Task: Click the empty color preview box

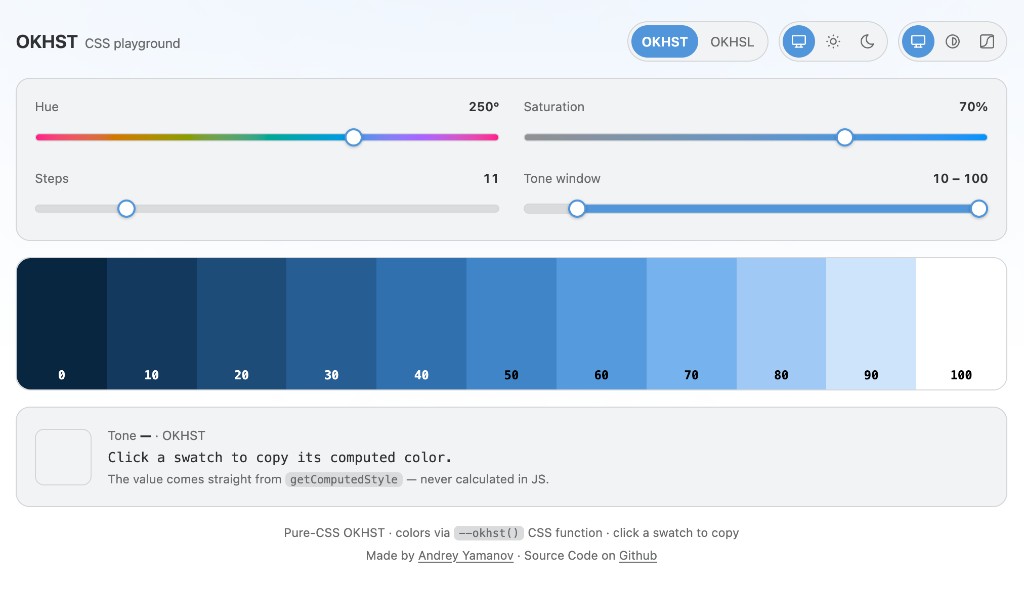Action: click(63, 457)
